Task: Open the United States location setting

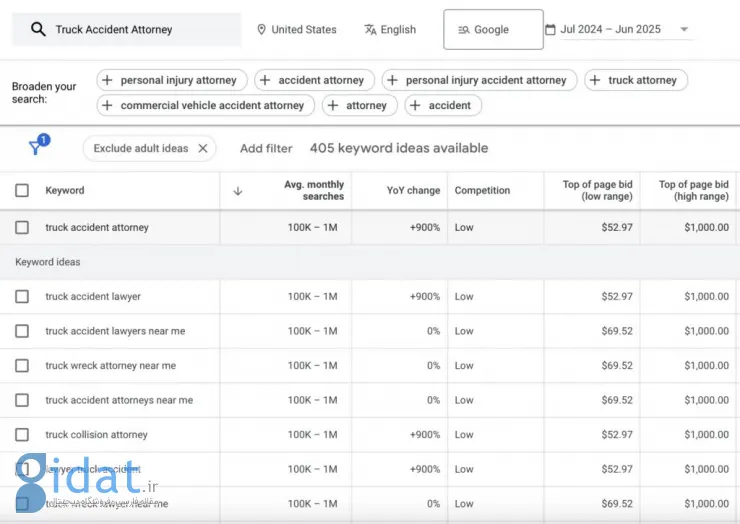Action: pyautogui.click(x=303, y=29)
